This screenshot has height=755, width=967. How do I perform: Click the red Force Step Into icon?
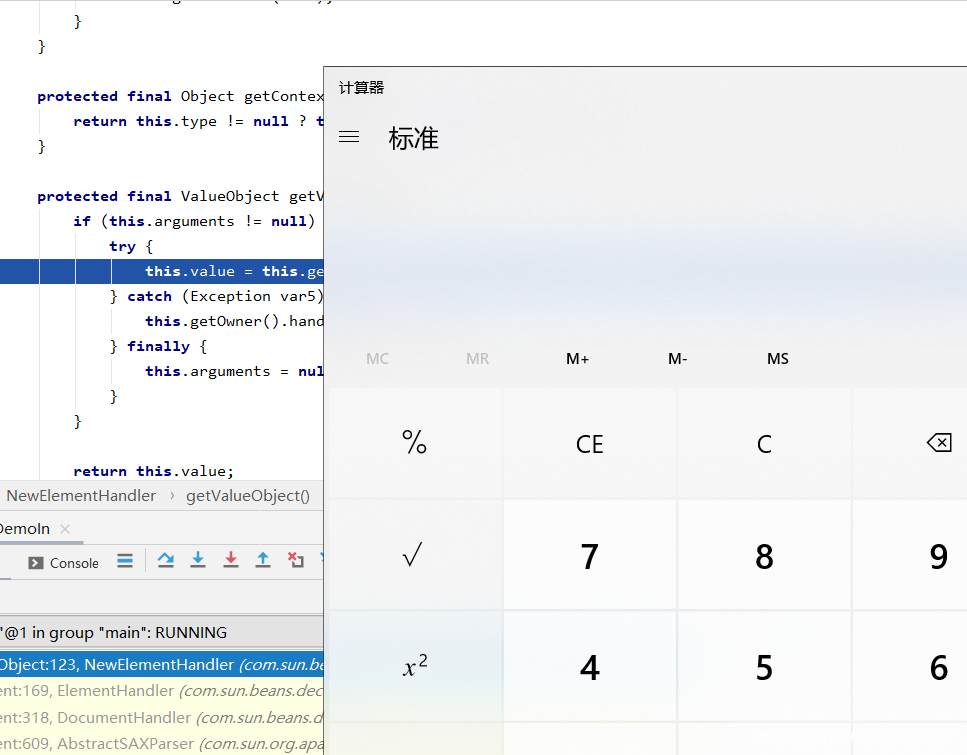[x=231, y=560]
